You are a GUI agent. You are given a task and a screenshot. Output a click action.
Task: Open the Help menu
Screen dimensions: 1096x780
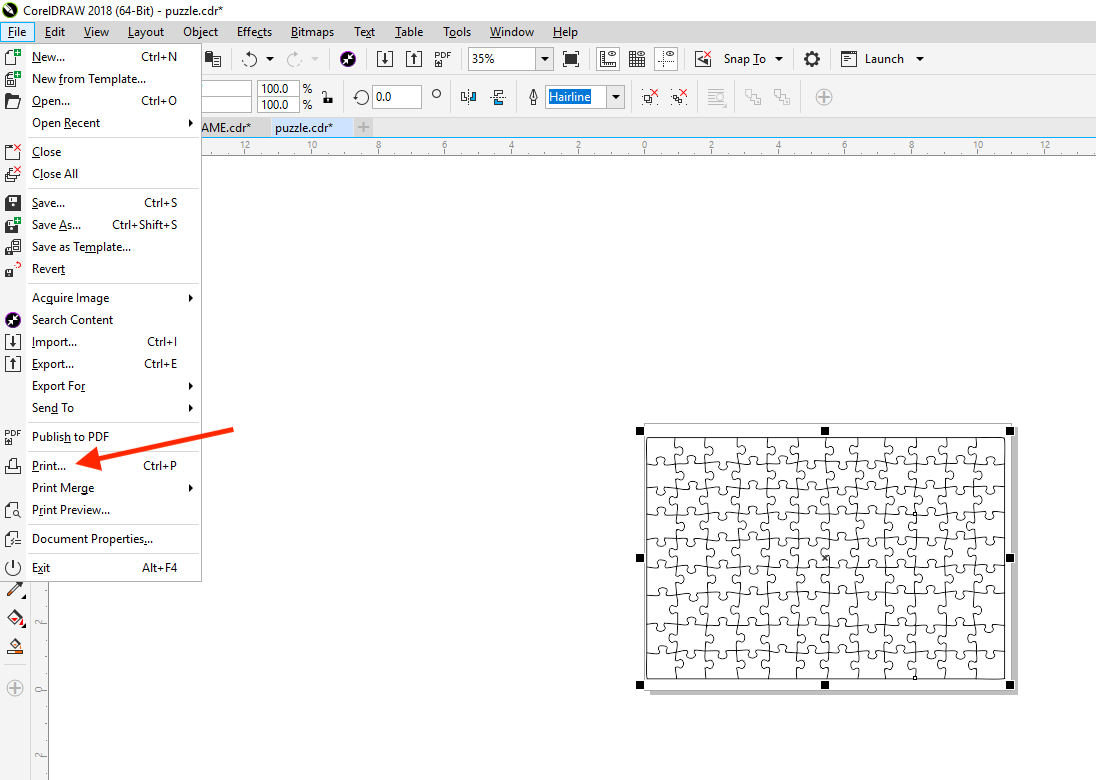(x=565, y=32)
